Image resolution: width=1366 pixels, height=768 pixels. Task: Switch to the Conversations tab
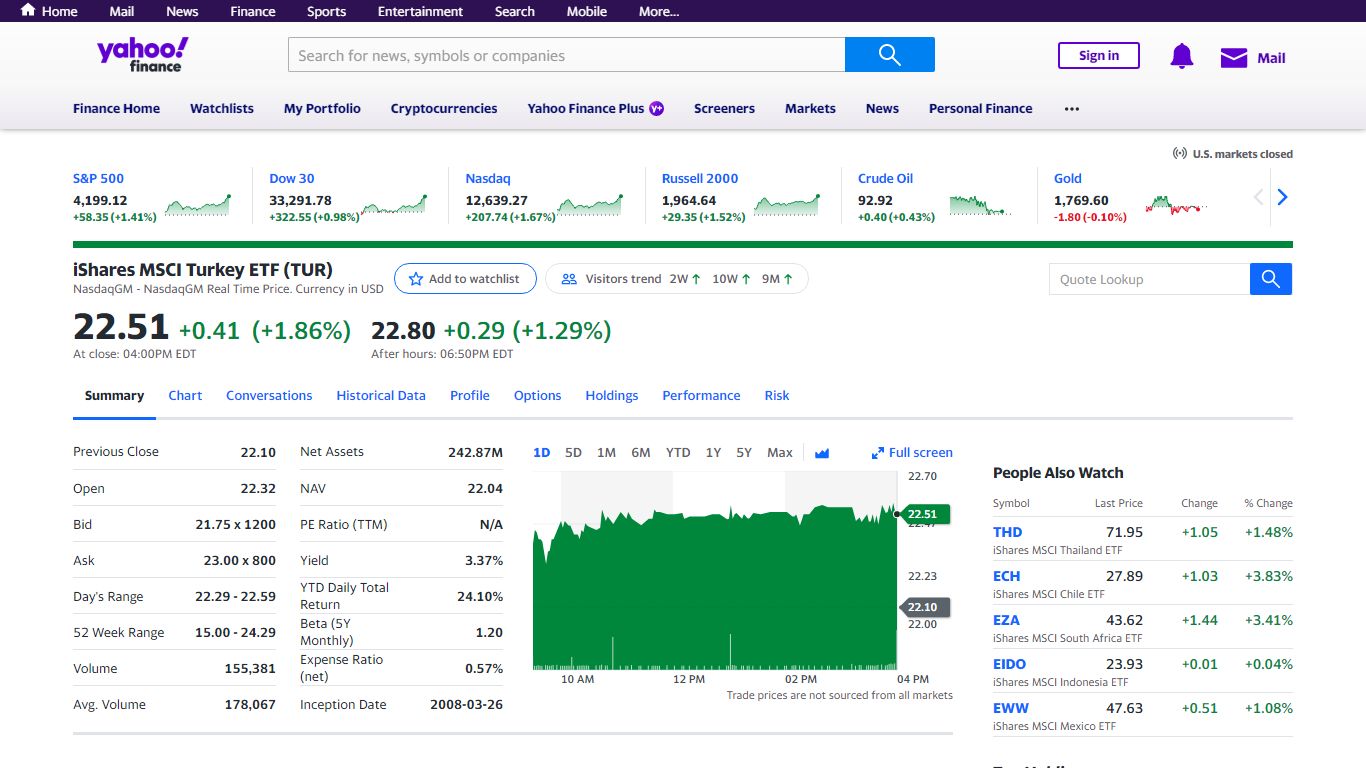click(269, 396)
